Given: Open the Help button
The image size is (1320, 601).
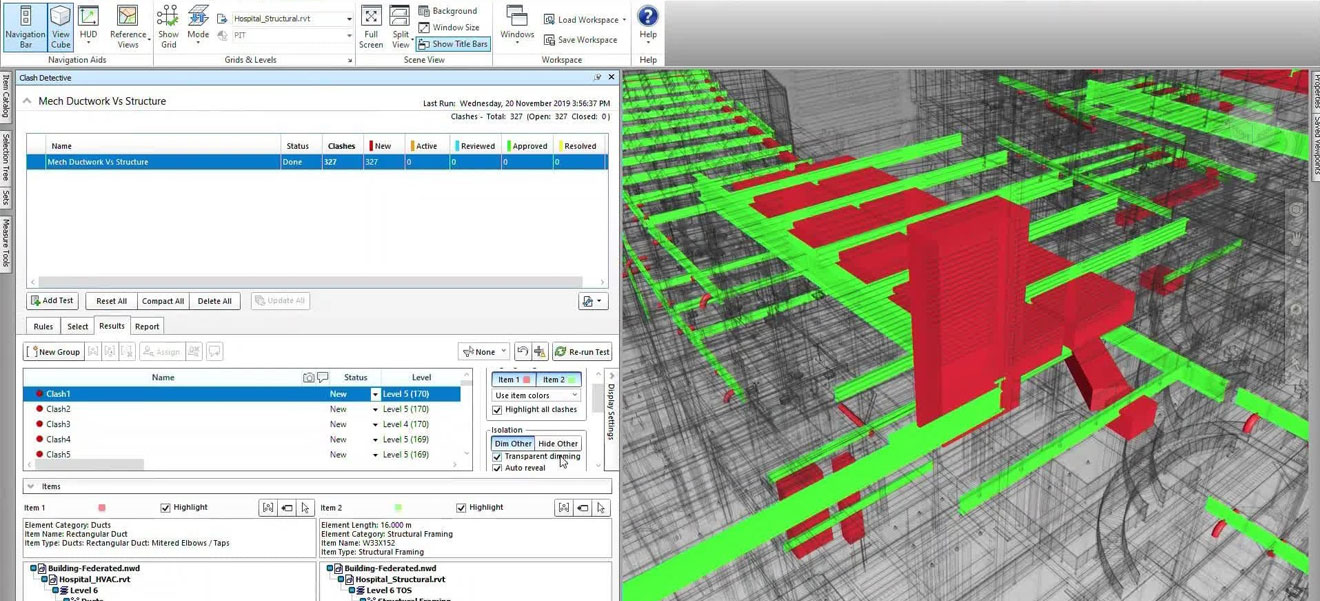Looking at the screenshot, I should coord(648,24).
